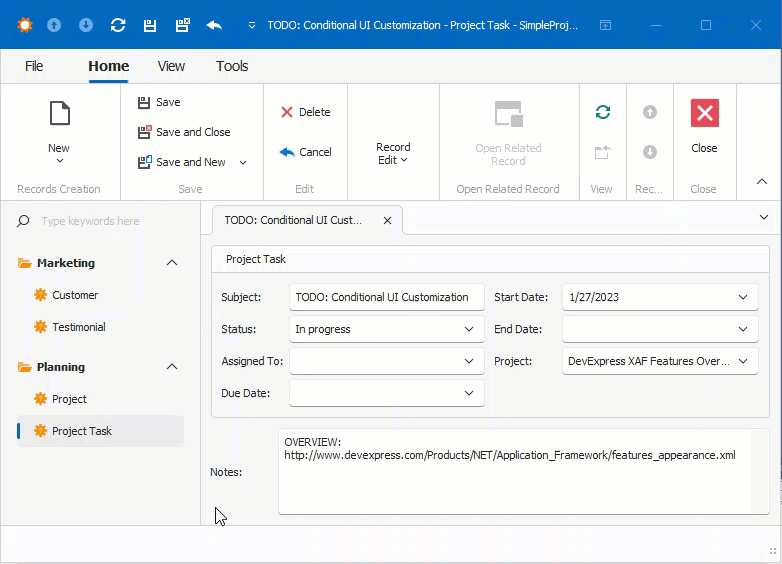
Task: Click the undo arrow in title bar
Action: [x=214, y=25]
